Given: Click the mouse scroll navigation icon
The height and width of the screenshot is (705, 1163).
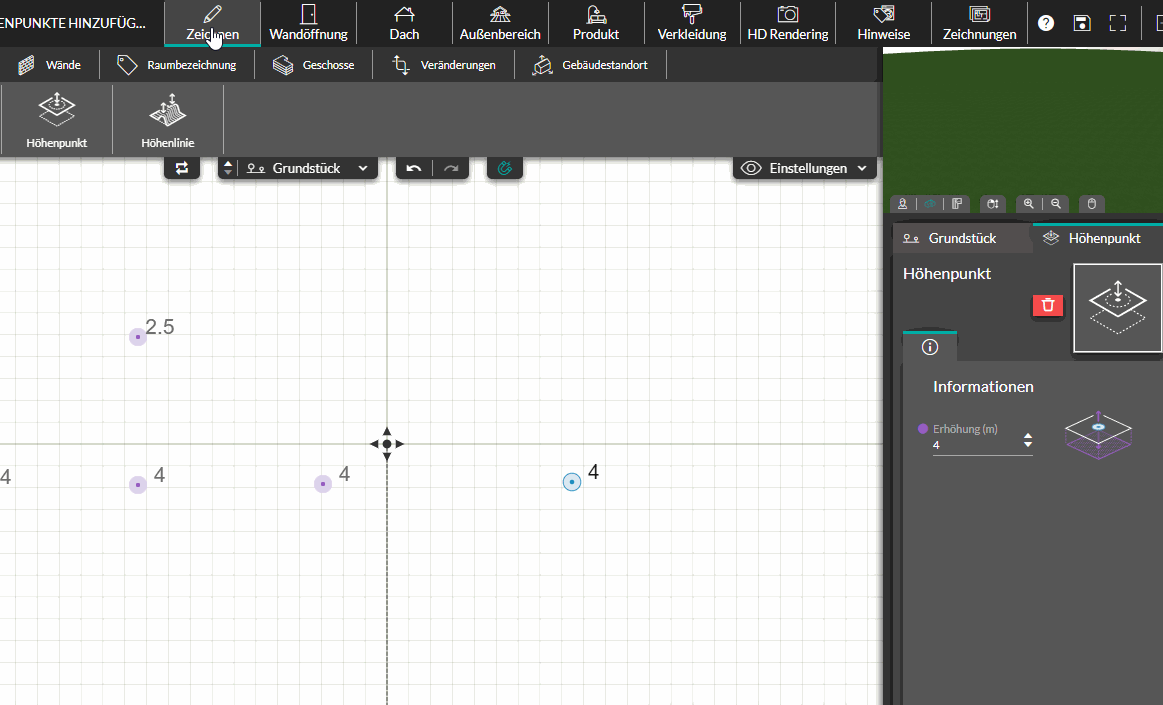Looking at the screenshot, I should click(x=992, y=204).
